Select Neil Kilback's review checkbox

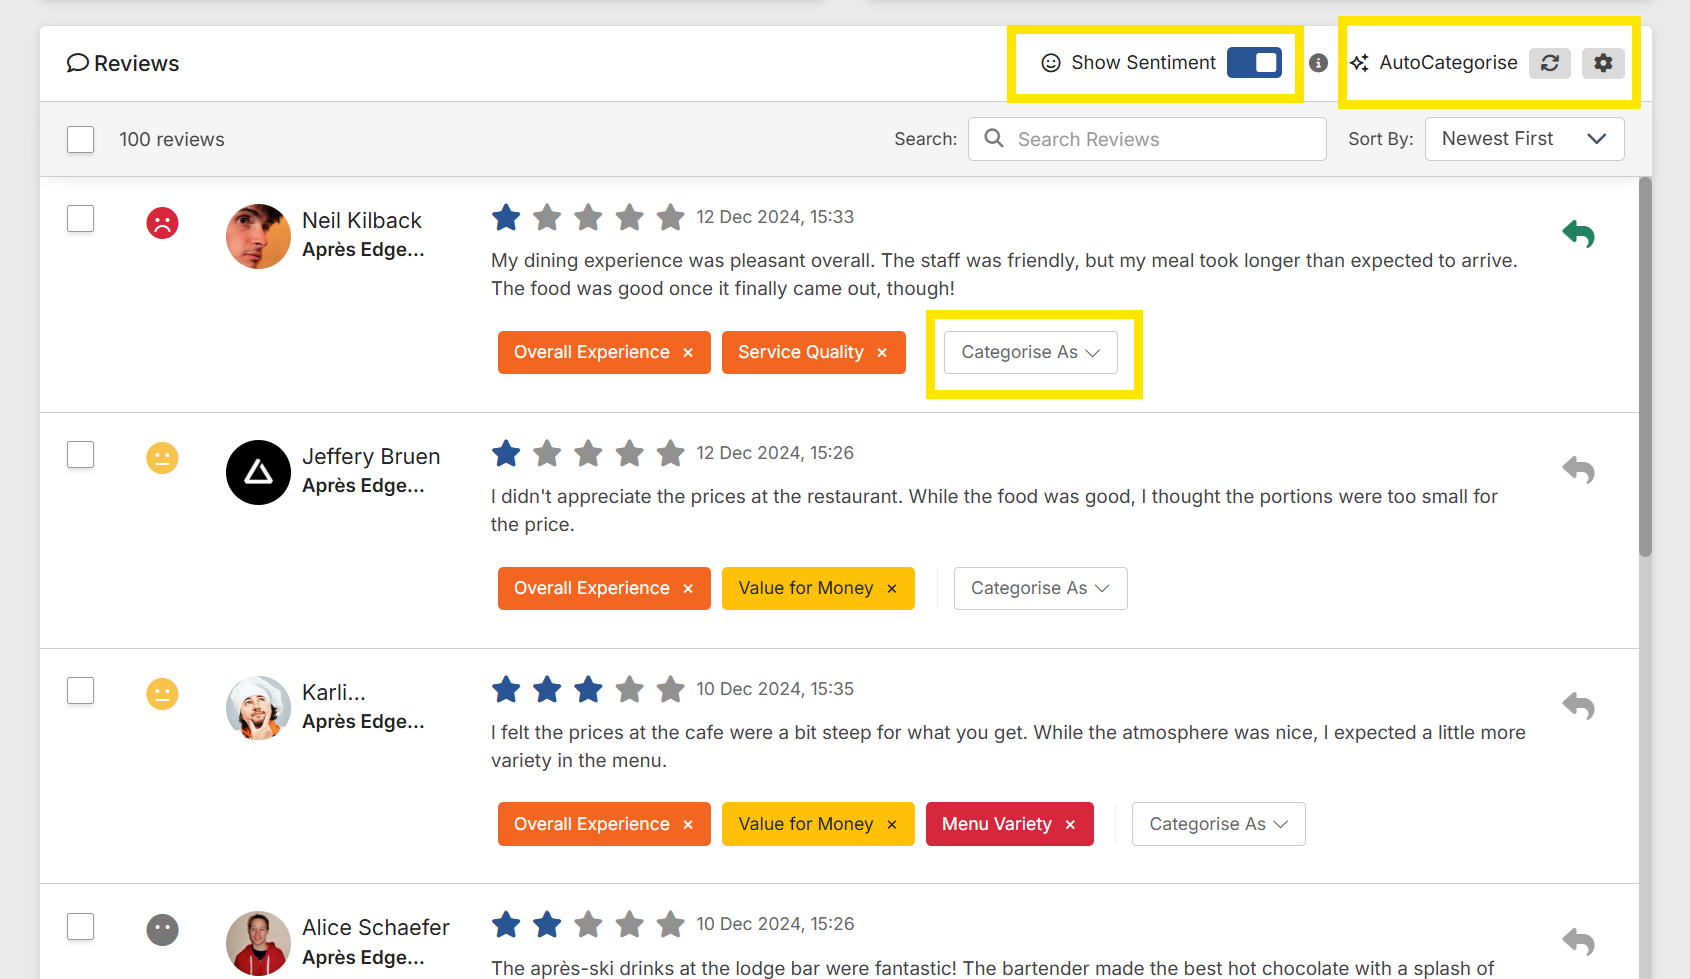pos(81,219)
